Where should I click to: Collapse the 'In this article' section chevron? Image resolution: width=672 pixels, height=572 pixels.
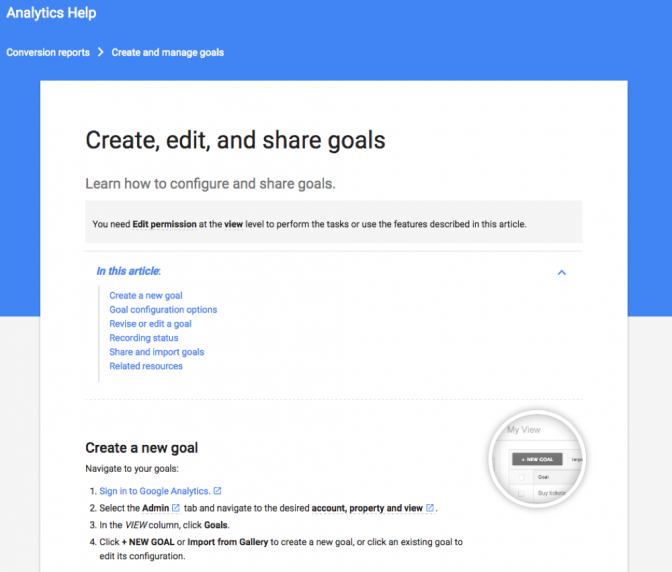pyautogui.click(x=562, y=272)
